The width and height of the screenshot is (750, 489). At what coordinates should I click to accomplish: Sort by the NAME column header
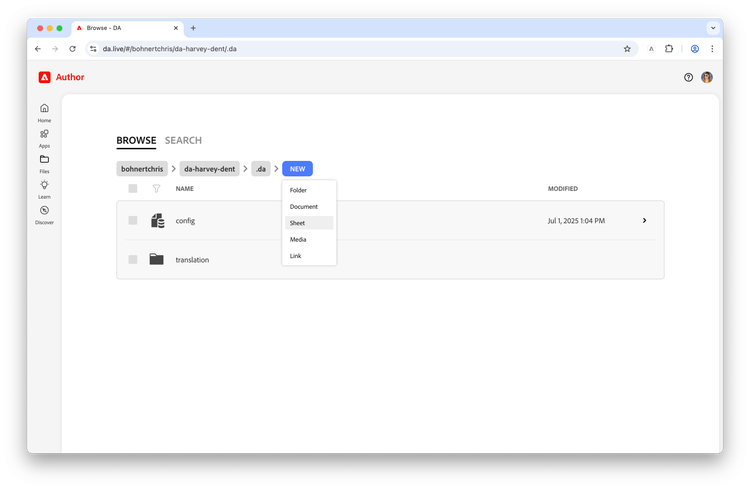click(185, 189)
